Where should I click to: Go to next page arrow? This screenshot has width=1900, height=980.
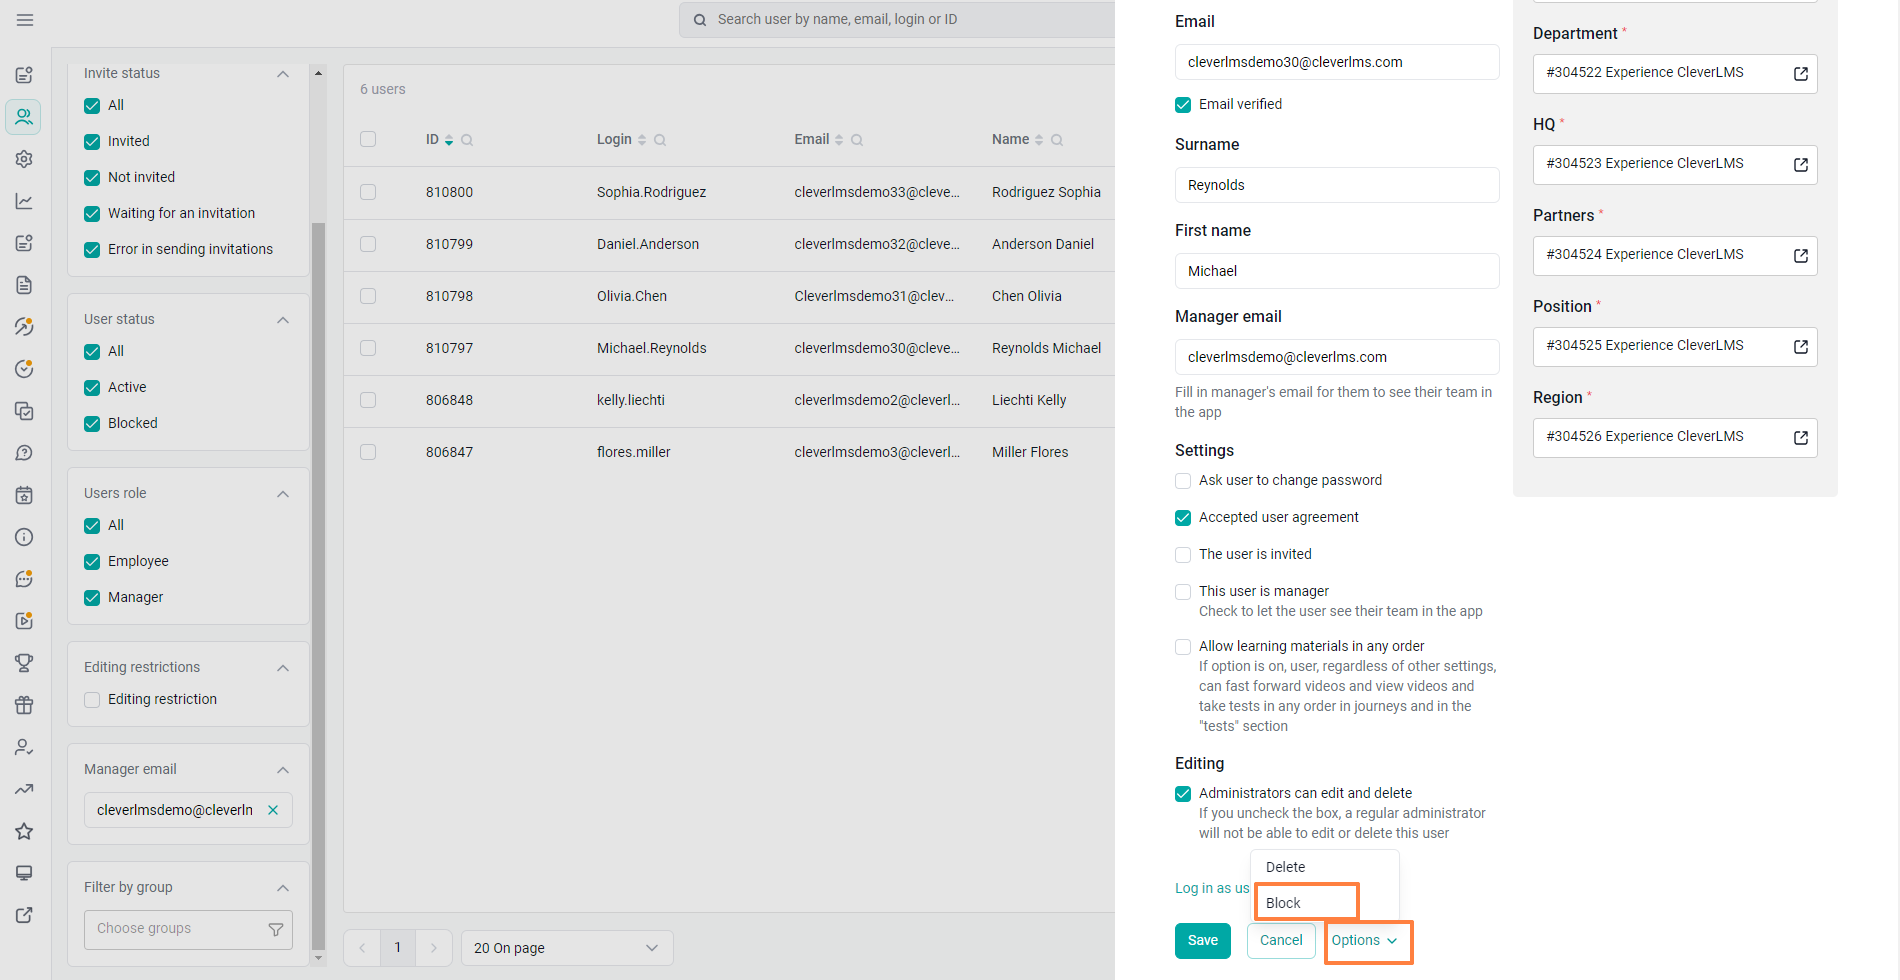click(x=434, y=948)
